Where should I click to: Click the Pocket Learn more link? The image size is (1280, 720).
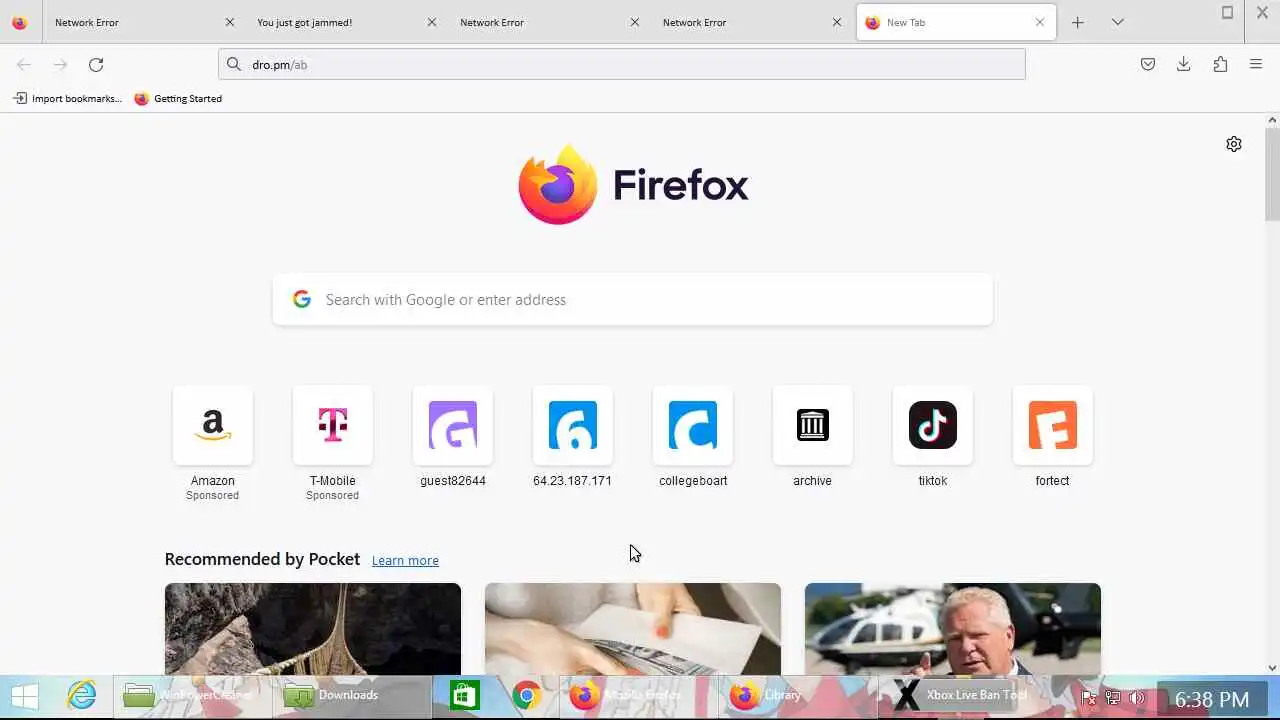click(405, 560)
